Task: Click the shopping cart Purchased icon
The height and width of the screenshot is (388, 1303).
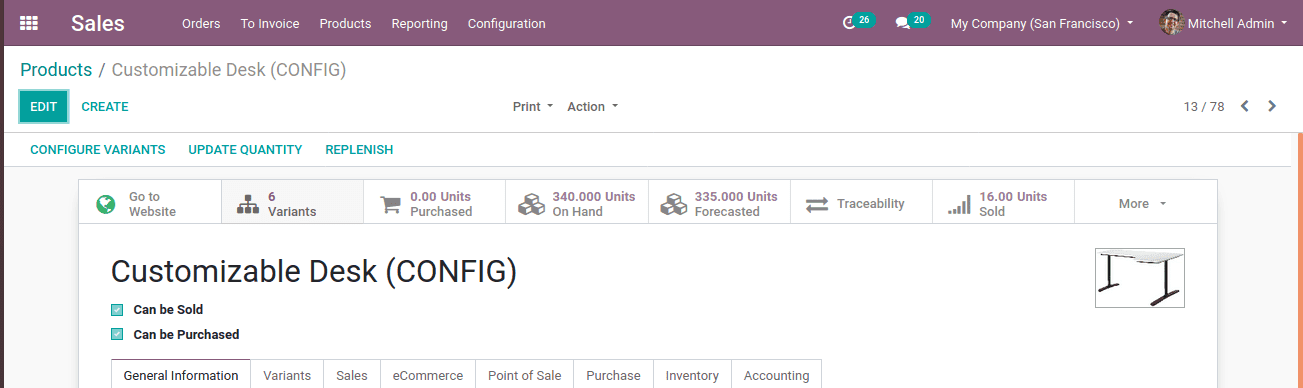Action: tap(391, 204)
